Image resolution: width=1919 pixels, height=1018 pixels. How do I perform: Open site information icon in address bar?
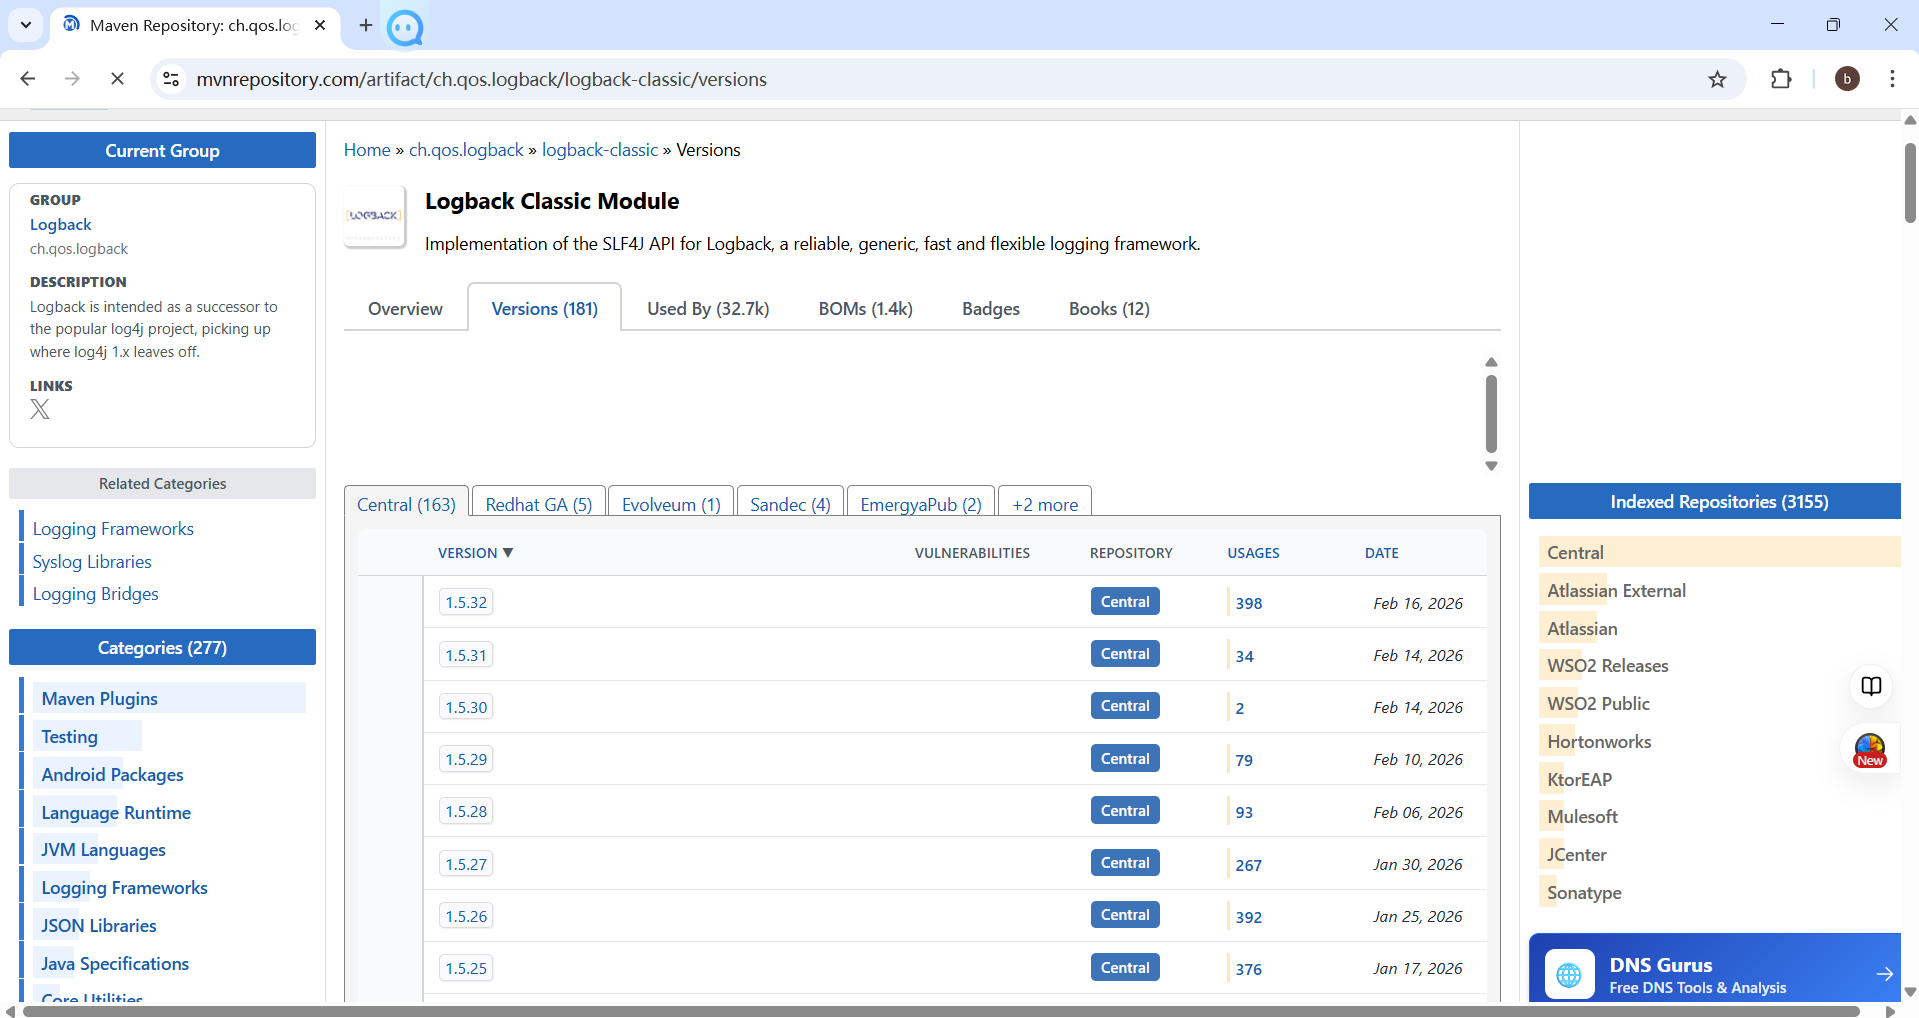(172, 79)
